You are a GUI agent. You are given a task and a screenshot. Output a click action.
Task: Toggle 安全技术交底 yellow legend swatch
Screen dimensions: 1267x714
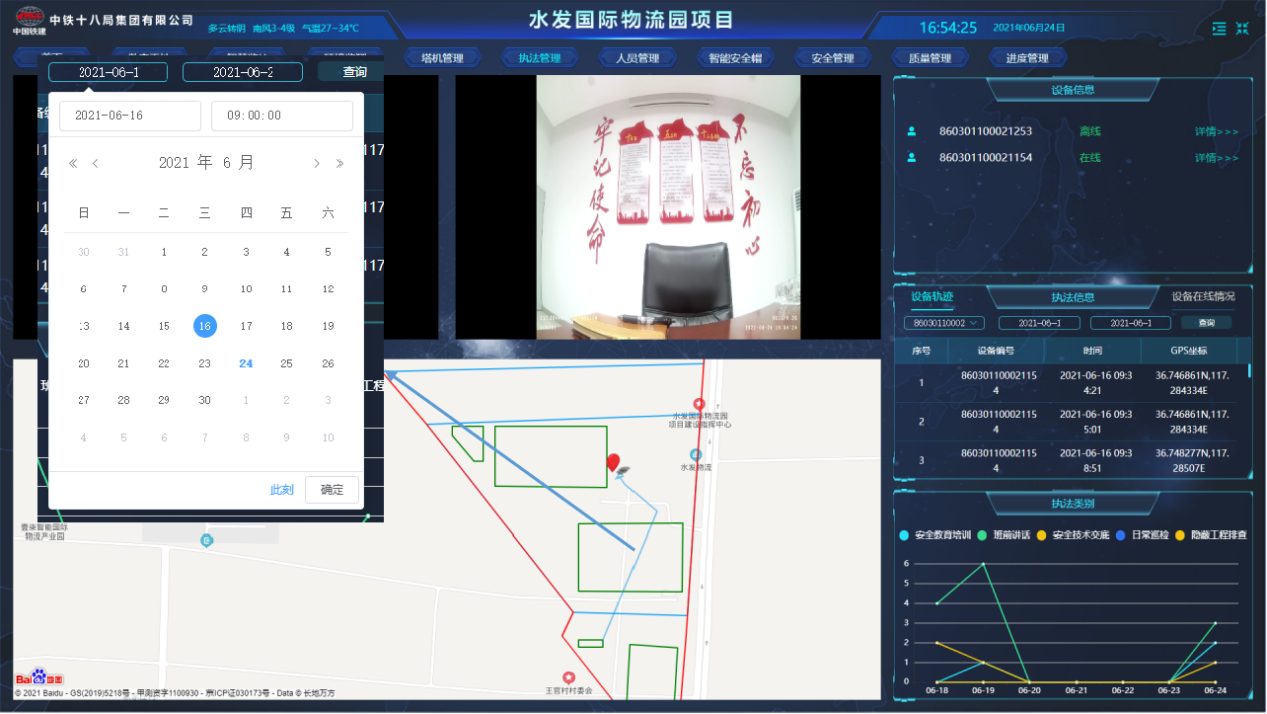pyautogui.click(x=1045, y=535)
